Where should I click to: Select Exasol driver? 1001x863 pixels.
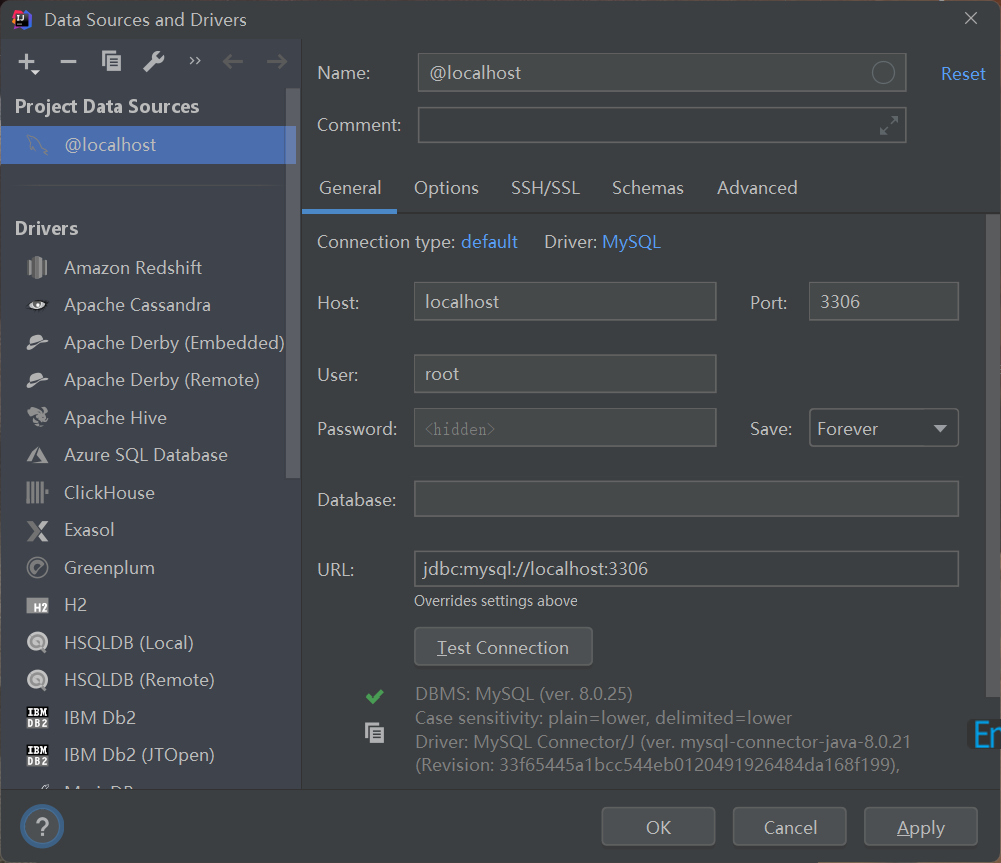click(x=89, y=530)
